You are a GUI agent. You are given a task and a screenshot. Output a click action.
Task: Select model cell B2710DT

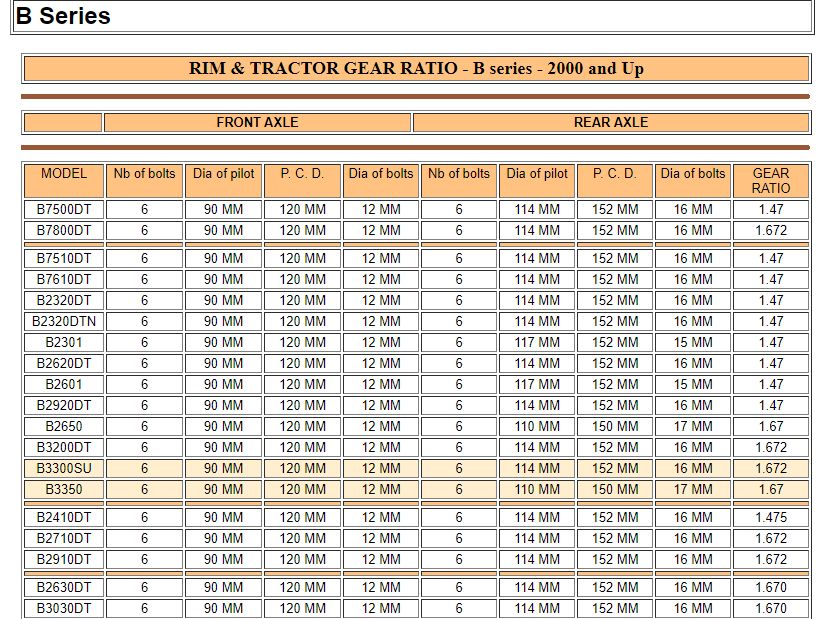point(64,538)
